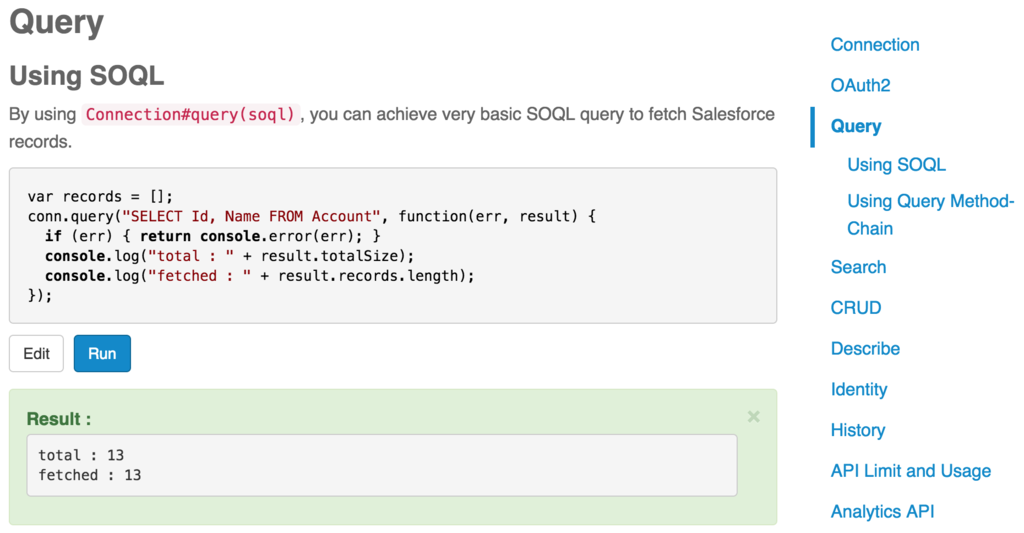The height and width of the screenshot is (533, 1024).
Task: Click the Edit button below the code
Action: pyautogui.click(x=37, y=354)
